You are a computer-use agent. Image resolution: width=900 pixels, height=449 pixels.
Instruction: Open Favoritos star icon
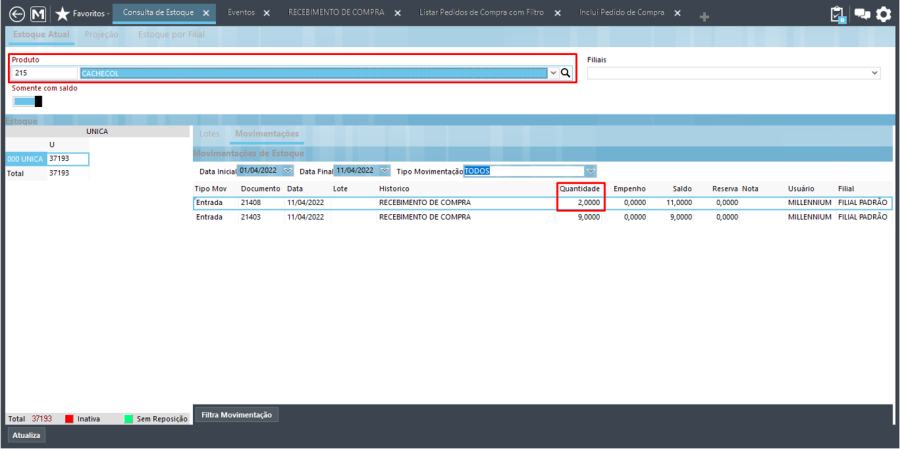[62, 14]
